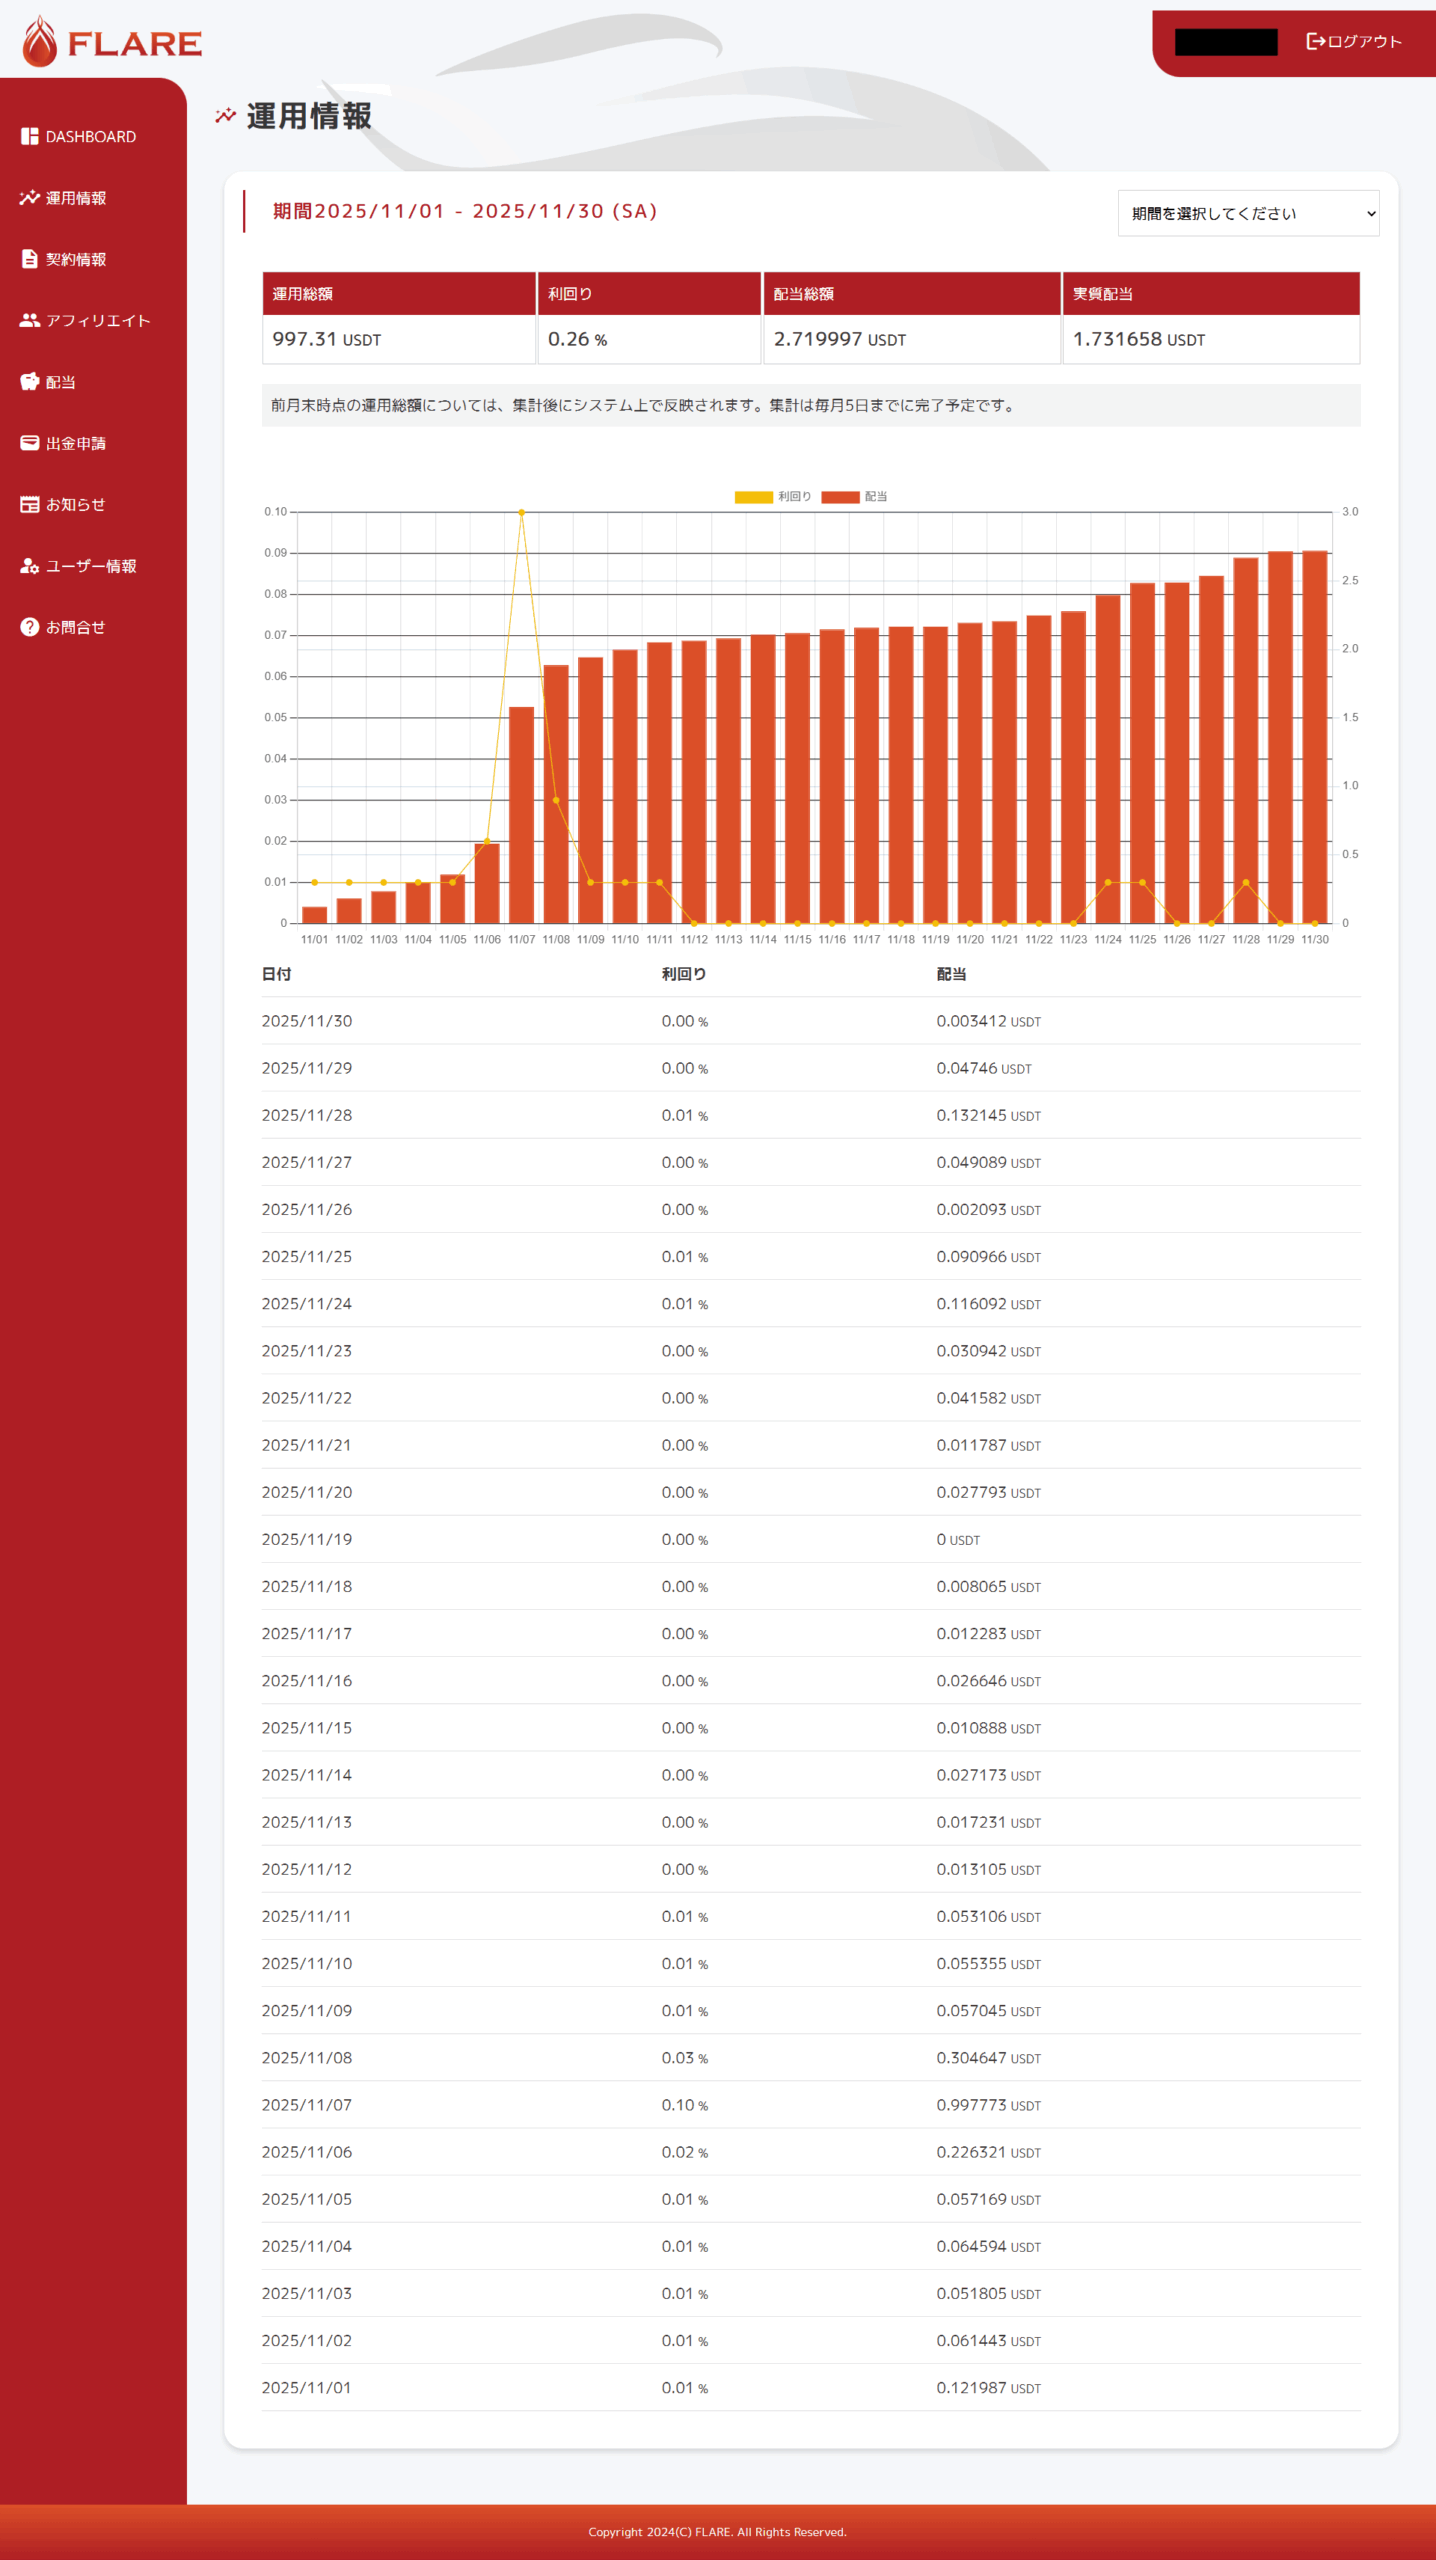Click the ユーザー情報 user settings icon
Viewport: 1436px width, 2560px height.
(29, 565)
